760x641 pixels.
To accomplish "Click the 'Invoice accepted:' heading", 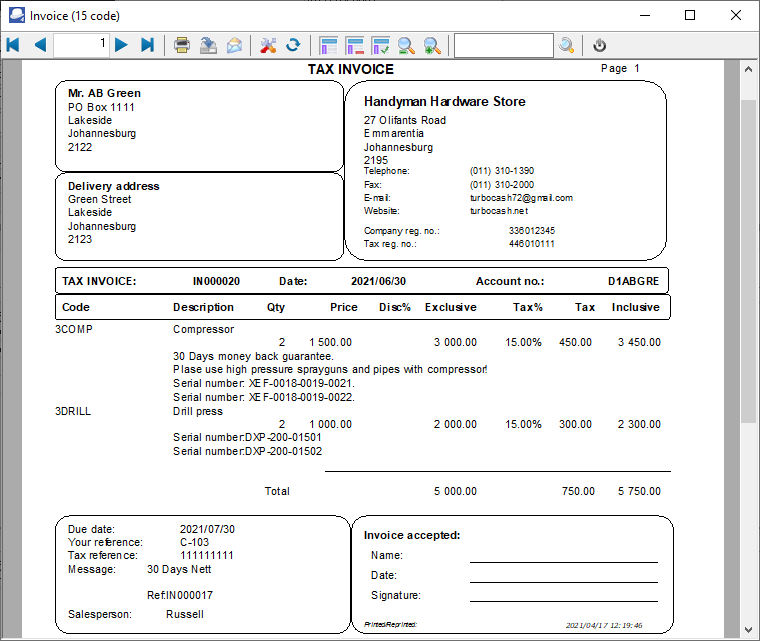I will (412, 535).
